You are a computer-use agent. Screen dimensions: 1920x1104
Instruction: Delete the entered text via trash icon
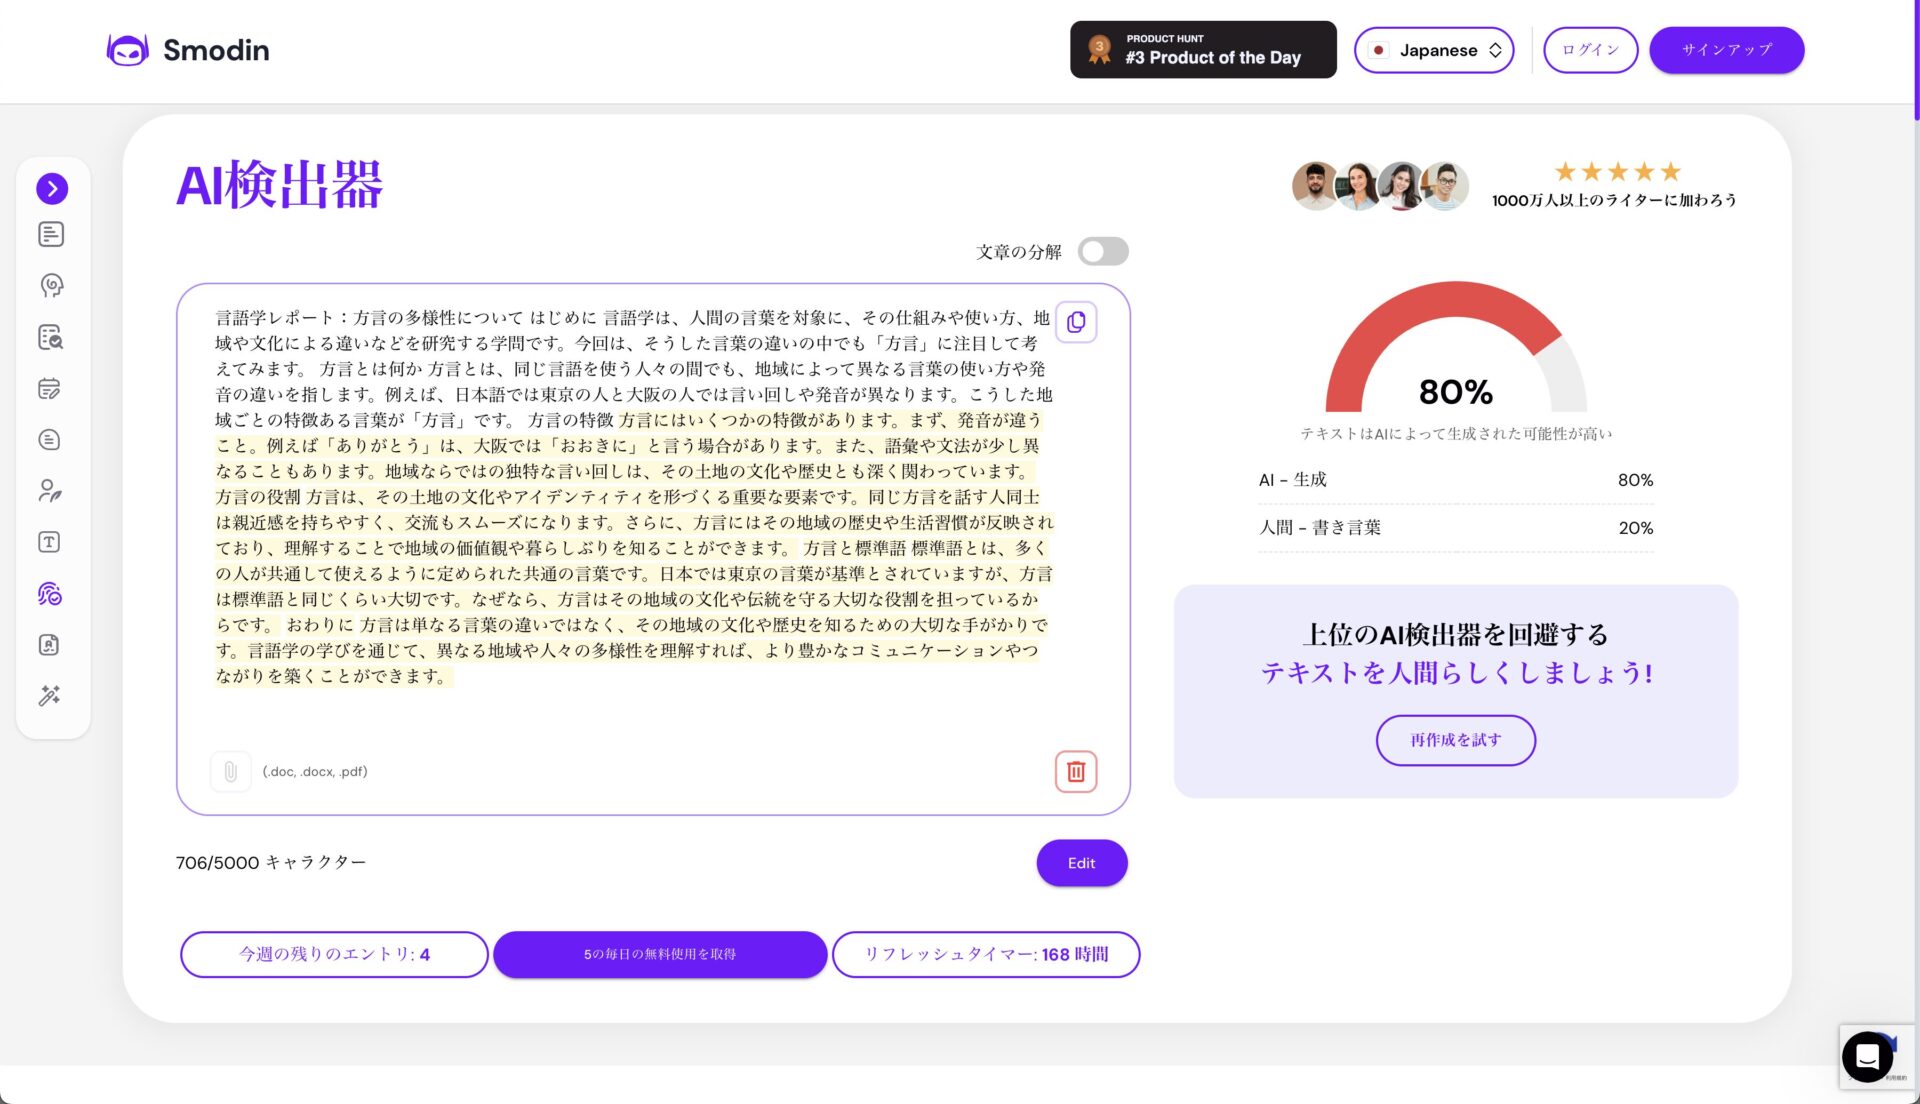[x=1075, y=771]
